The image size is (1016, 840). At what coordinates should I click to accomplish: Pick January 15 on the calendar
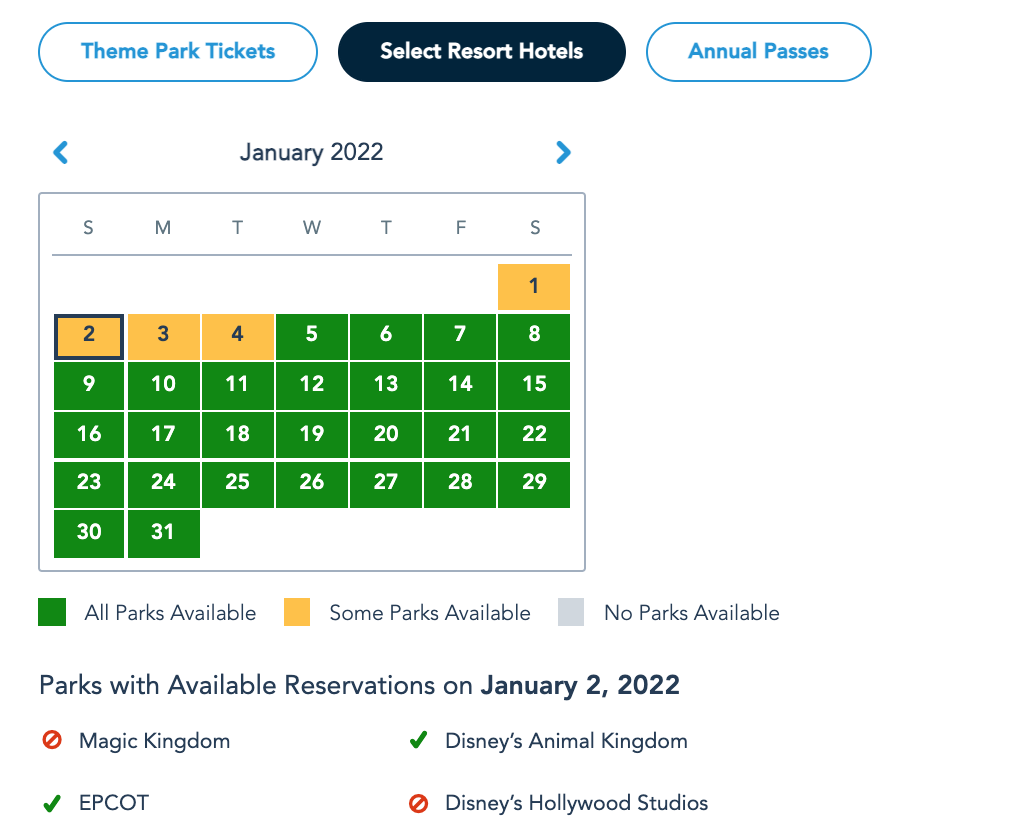(534, 385)
